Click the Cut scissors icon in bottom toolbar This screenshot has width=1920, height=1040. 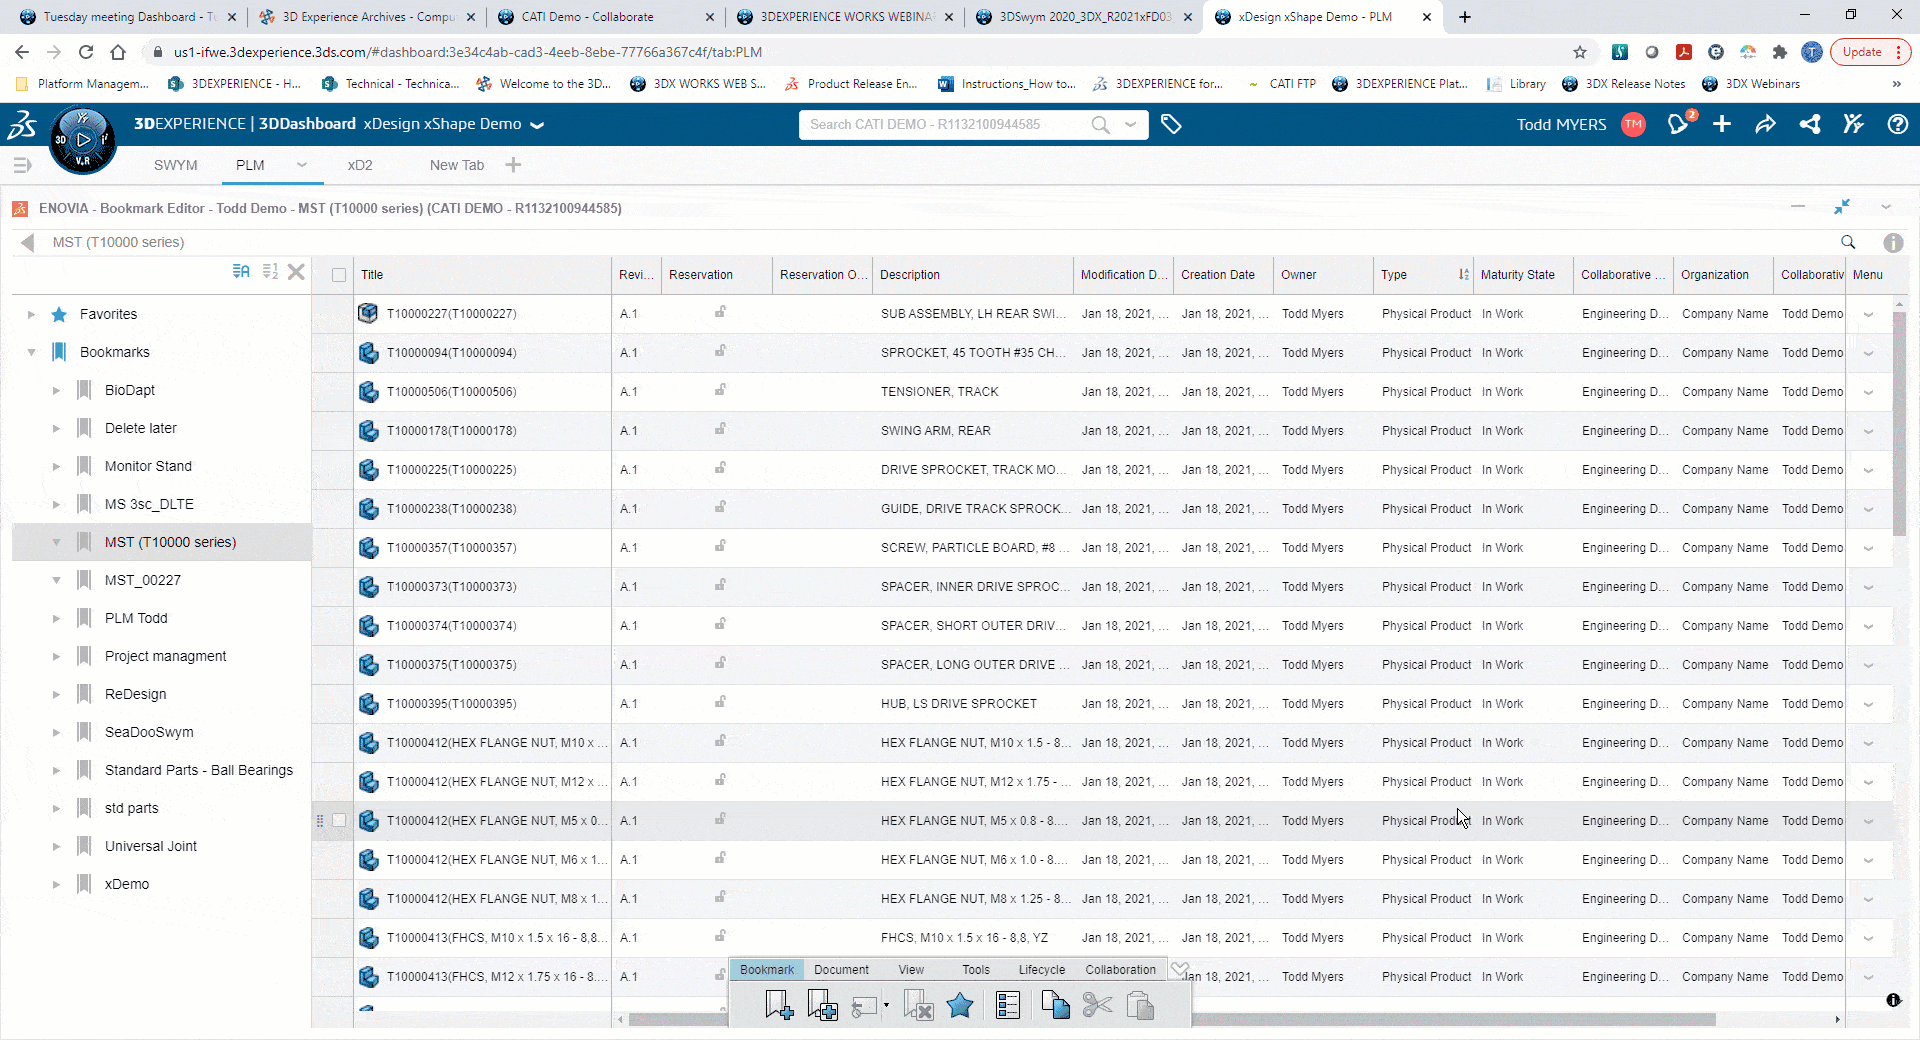(1097, 1005)
